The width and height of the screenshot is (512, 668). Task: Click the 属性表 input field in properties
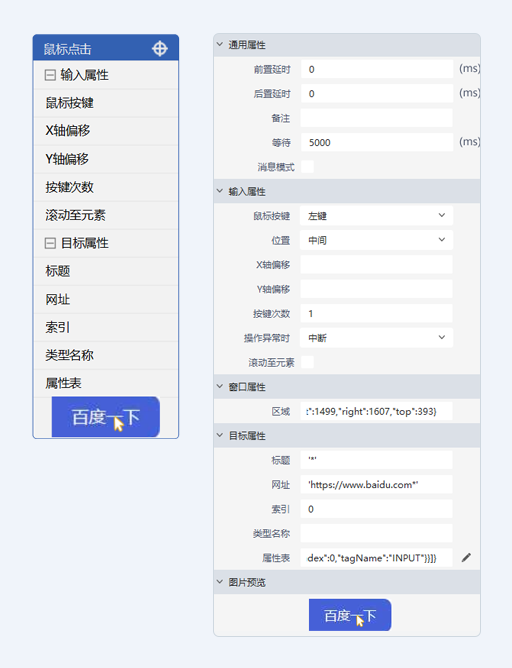click(377, 558)
